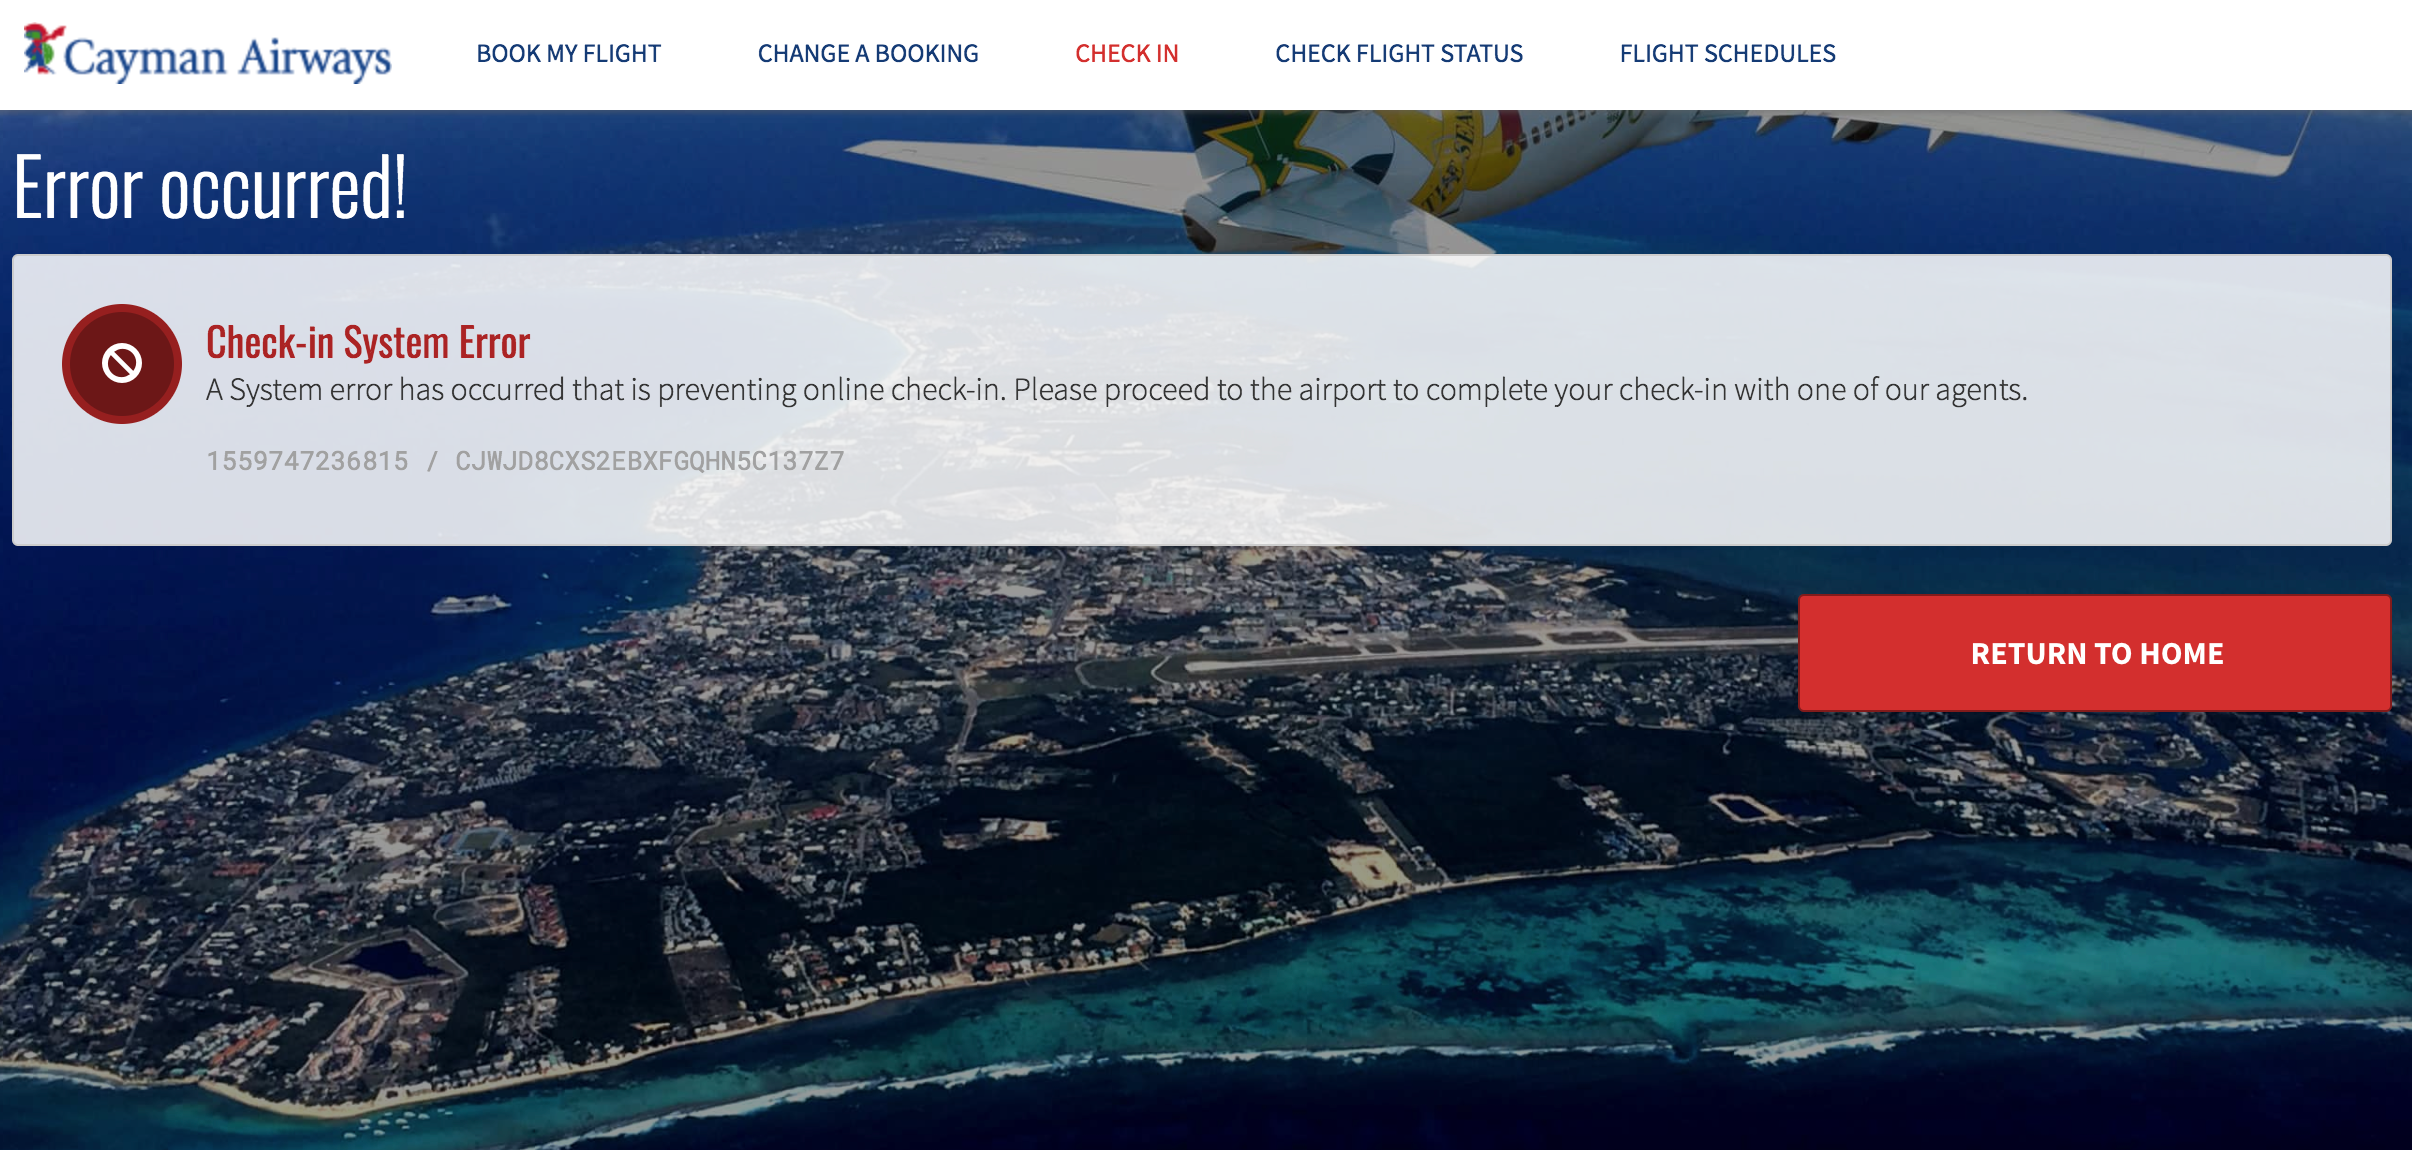
Task: Go to Change a Booking
Action: (868, 54)
